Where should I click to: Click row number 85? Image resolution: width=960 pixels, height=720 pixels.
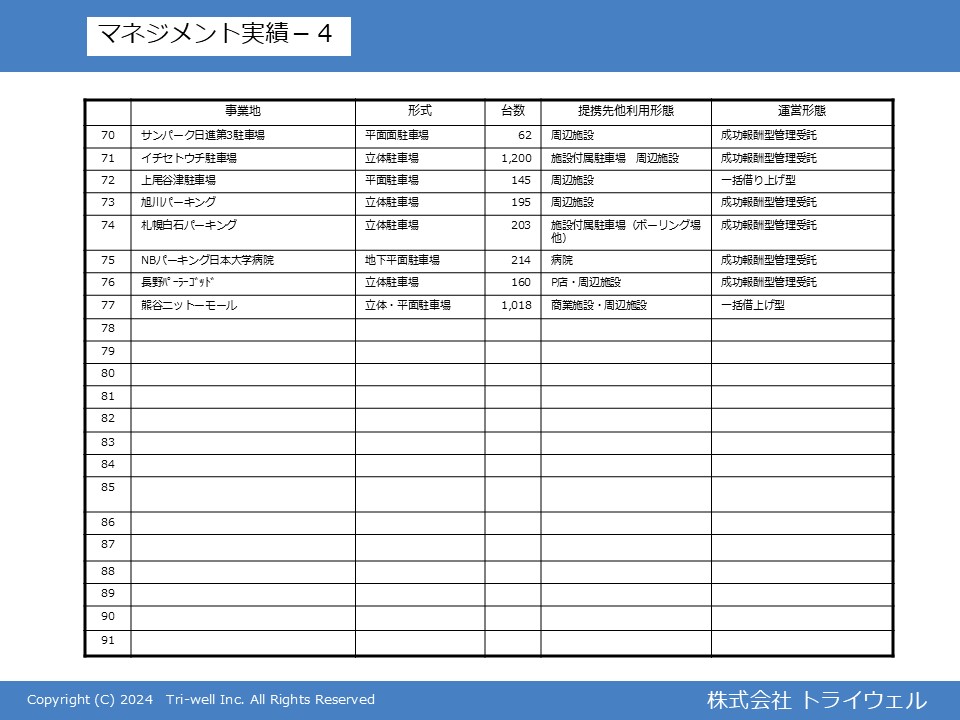click(108, 487)
